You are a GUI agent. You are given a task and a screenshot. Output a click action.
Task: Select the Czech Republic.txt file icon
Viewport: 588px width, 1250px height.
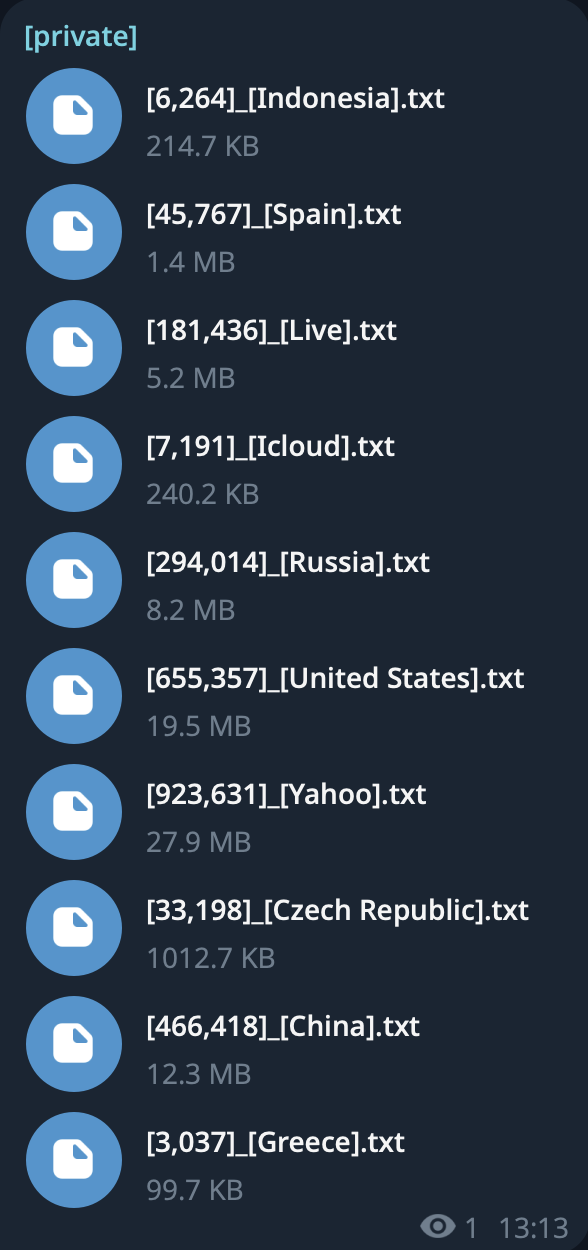(x=74, y=928)
